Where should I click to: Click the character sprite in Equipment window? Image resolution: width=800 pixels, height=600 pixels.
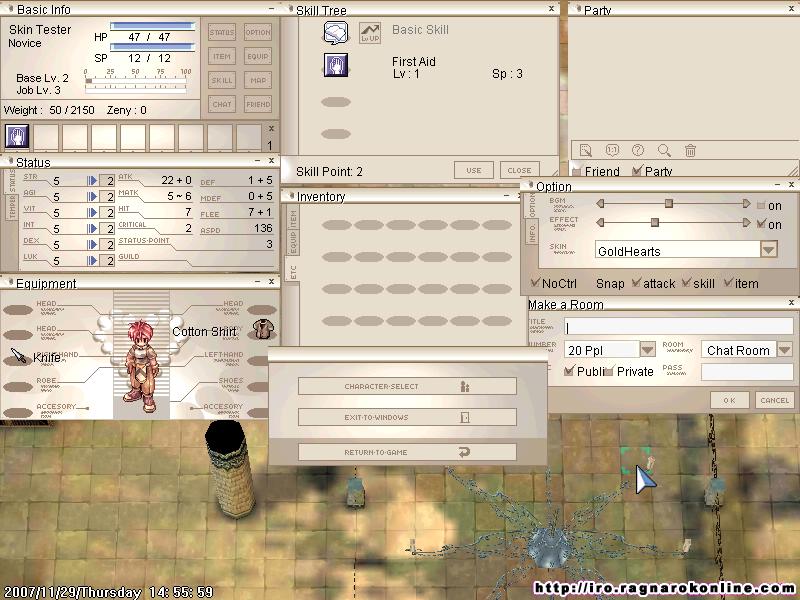[x=141, y=365]
